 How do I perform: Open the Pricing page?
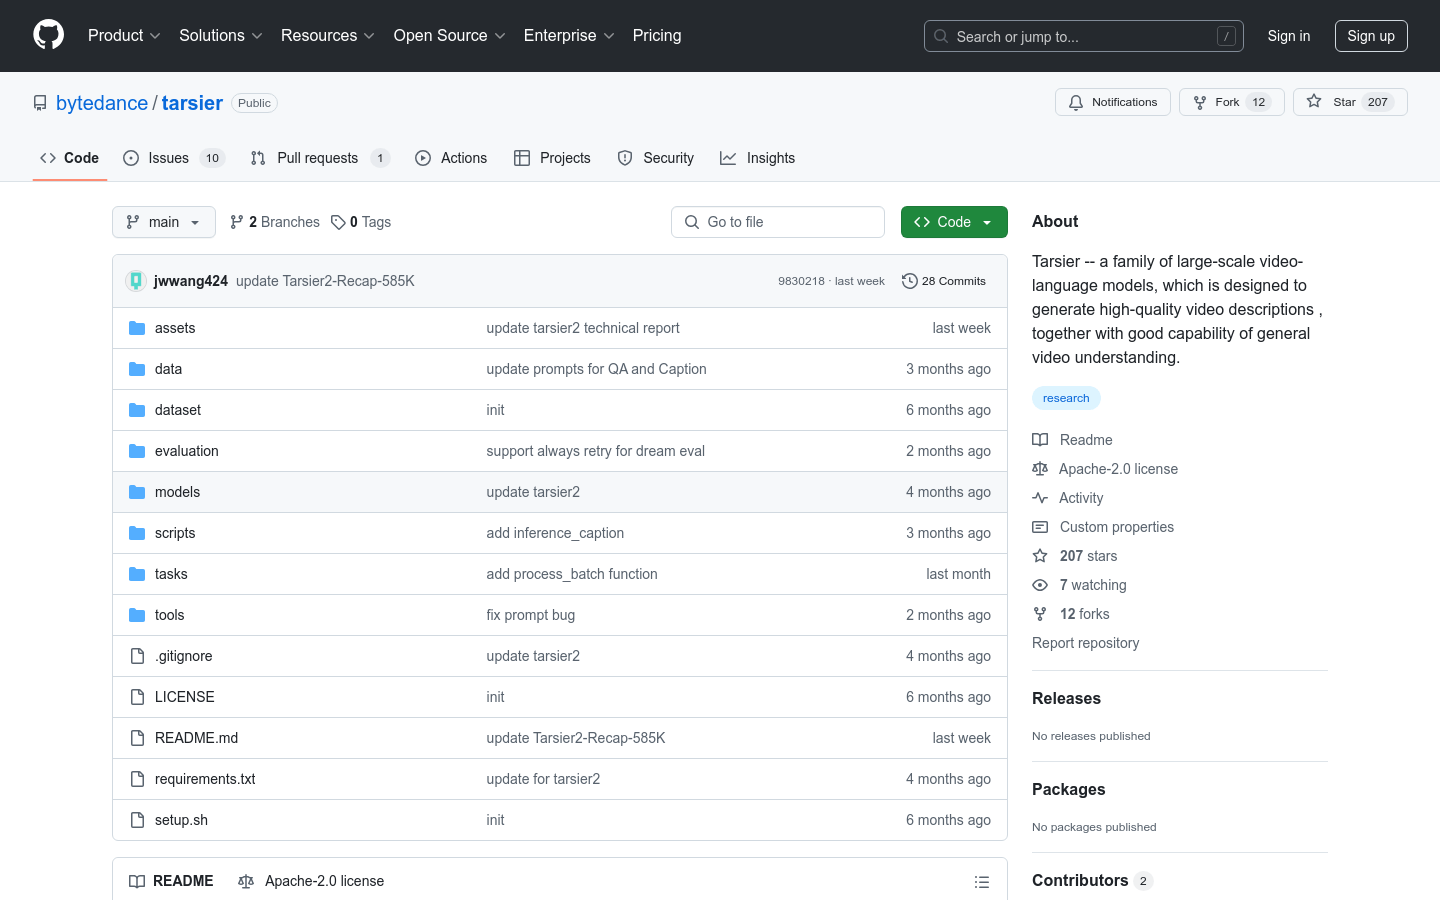(x=657, y=35)
